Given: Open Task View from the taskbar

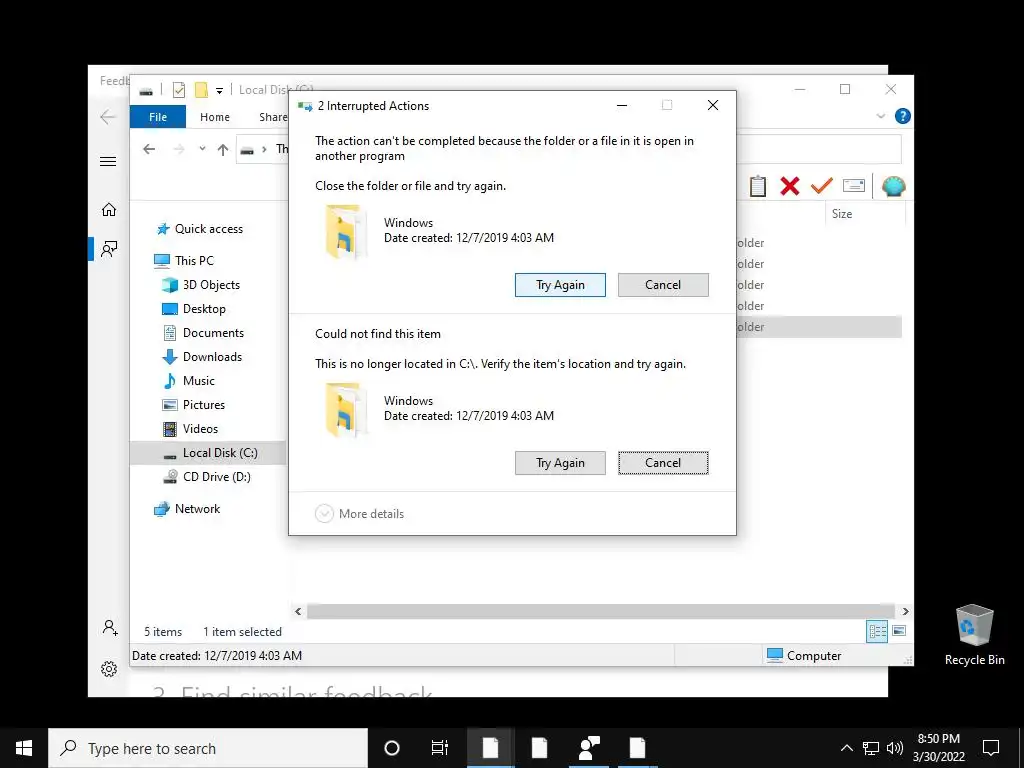Looking at the screenshot, I should (x=440, y=748).
